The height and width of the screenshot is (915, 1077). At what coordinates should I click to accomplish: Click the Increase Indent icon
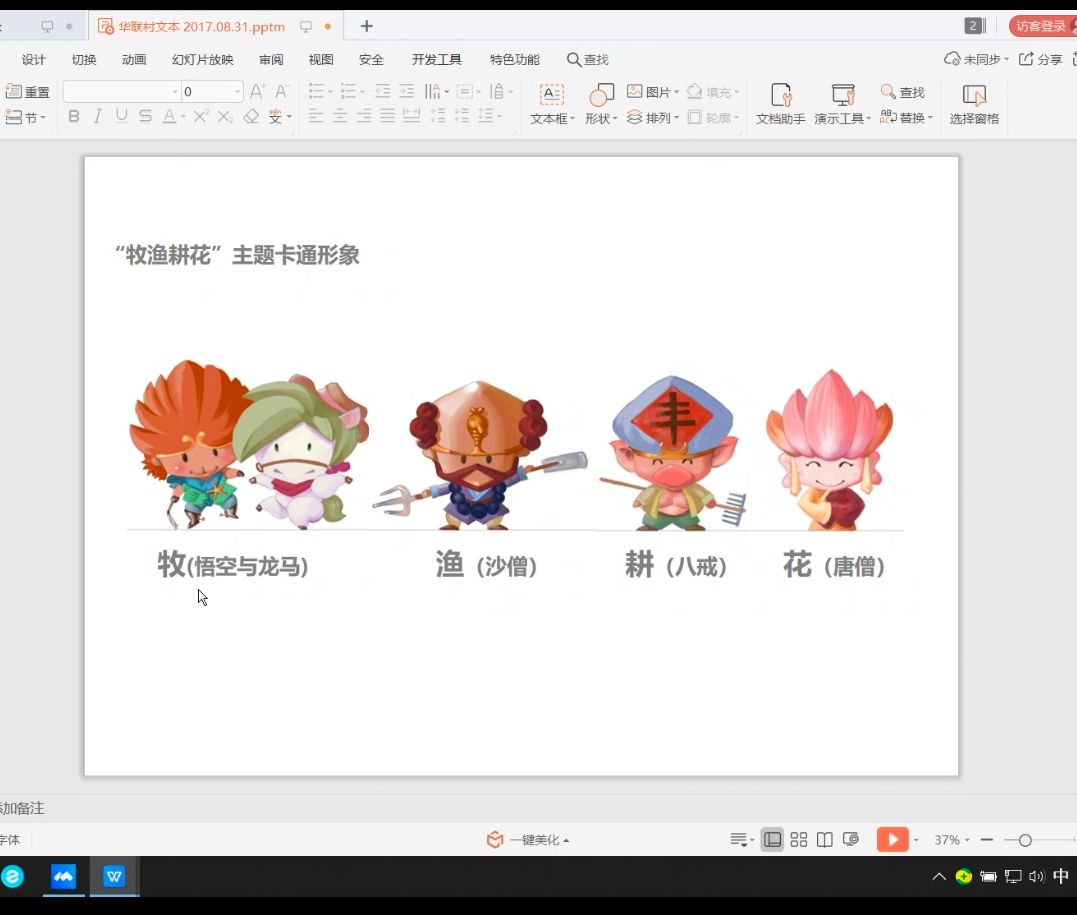coord(407,91)
